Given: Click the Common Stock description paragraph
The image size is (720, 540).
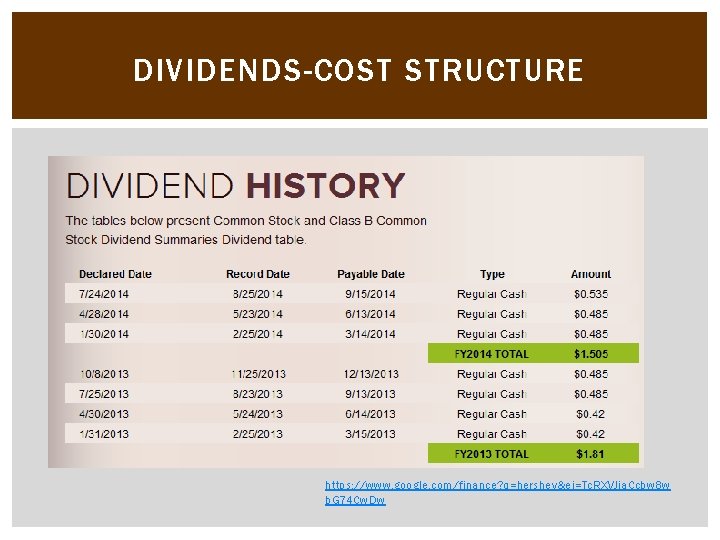Looking at the screenshot, I should click(x=246, y=230).
